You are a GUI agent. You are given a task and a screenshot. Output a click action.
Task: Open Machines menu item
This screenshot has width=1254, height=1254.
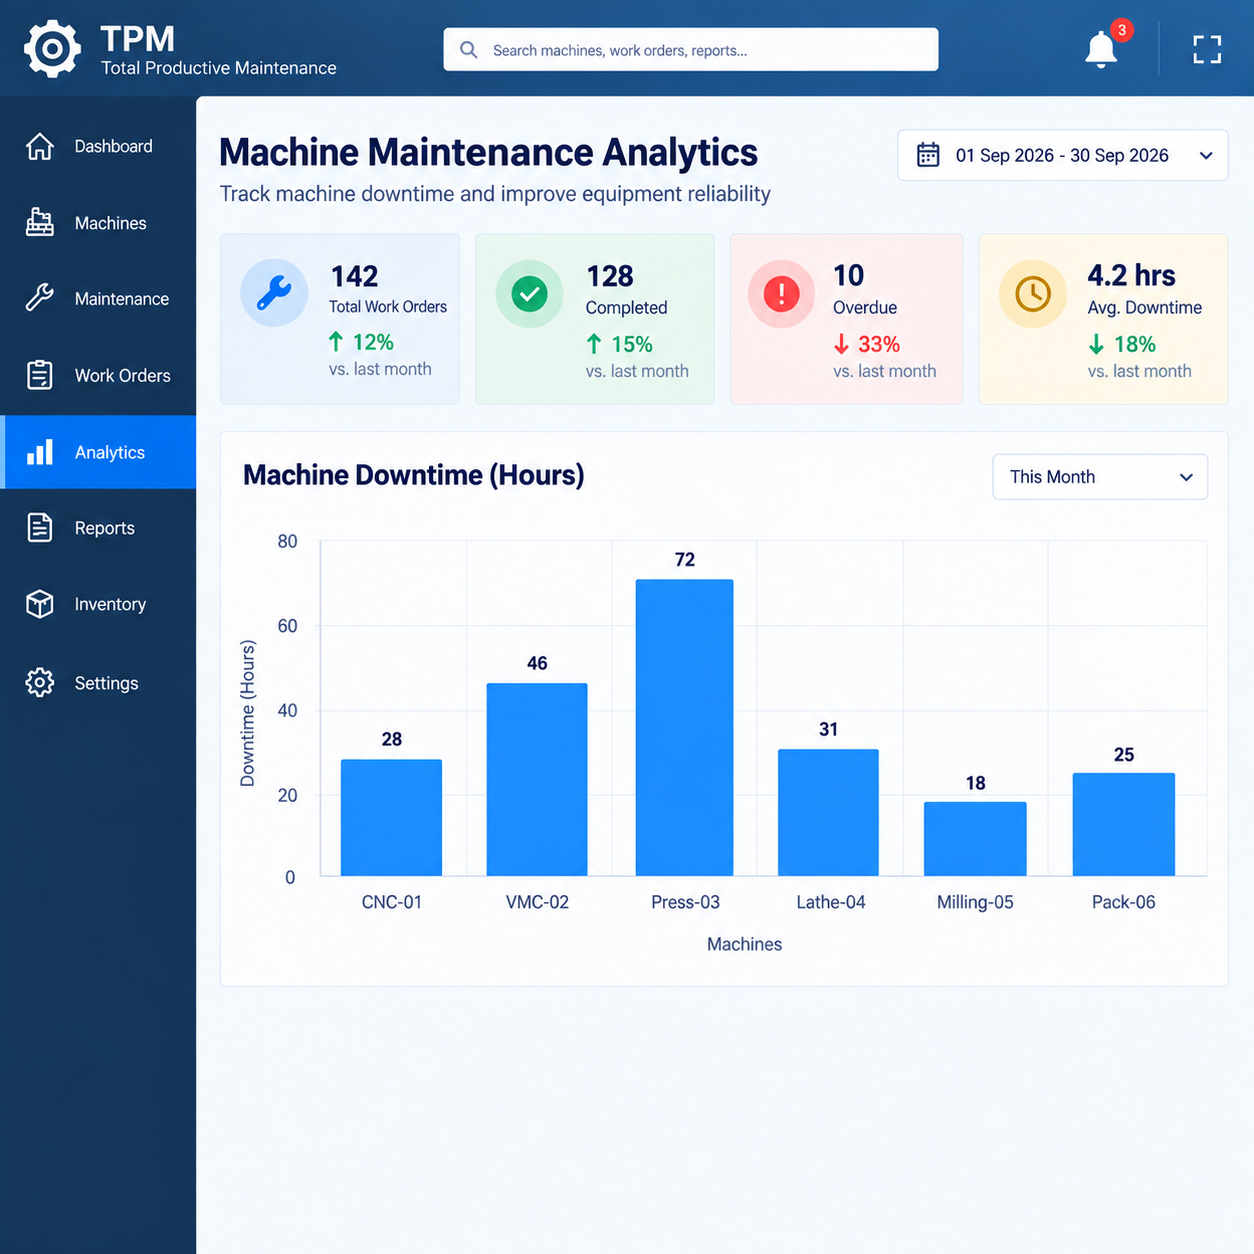[98, 223]
